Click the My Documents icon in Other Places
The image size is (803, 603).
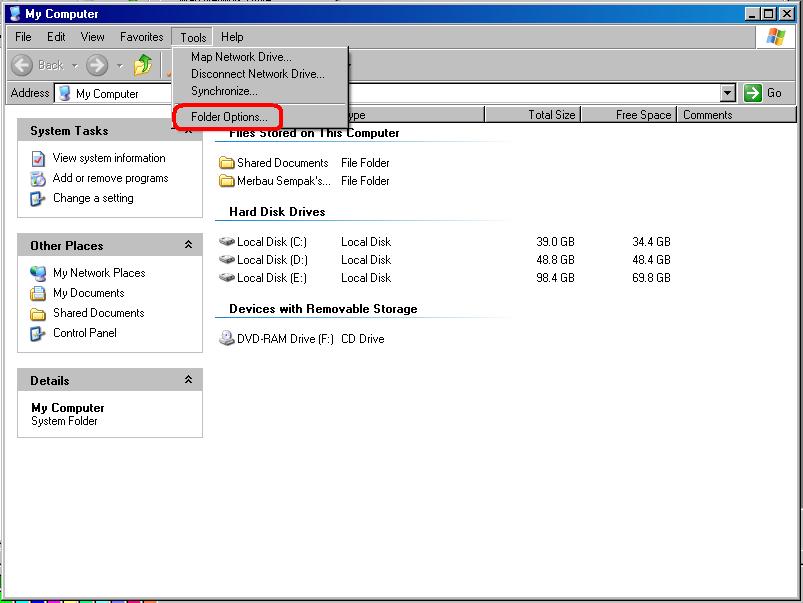click(37, 294)
